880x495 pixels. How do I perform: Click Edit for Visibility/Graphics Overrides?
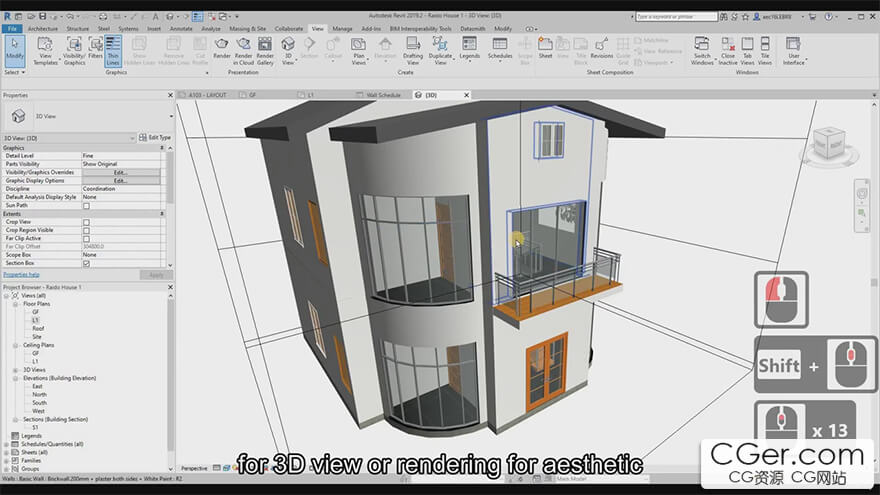[120, 172]
